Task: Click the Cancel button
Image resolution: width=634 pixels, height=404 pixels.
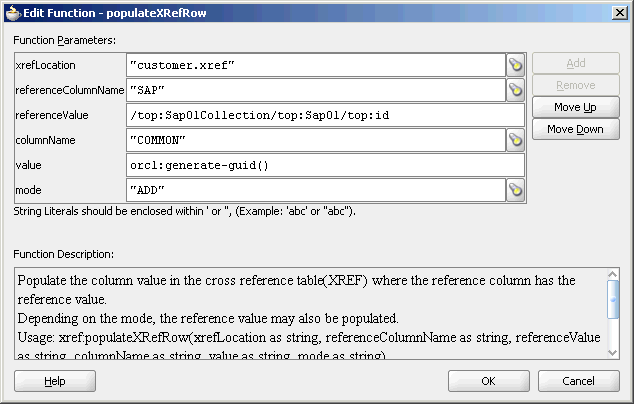Action: click(x=579, y=381)
